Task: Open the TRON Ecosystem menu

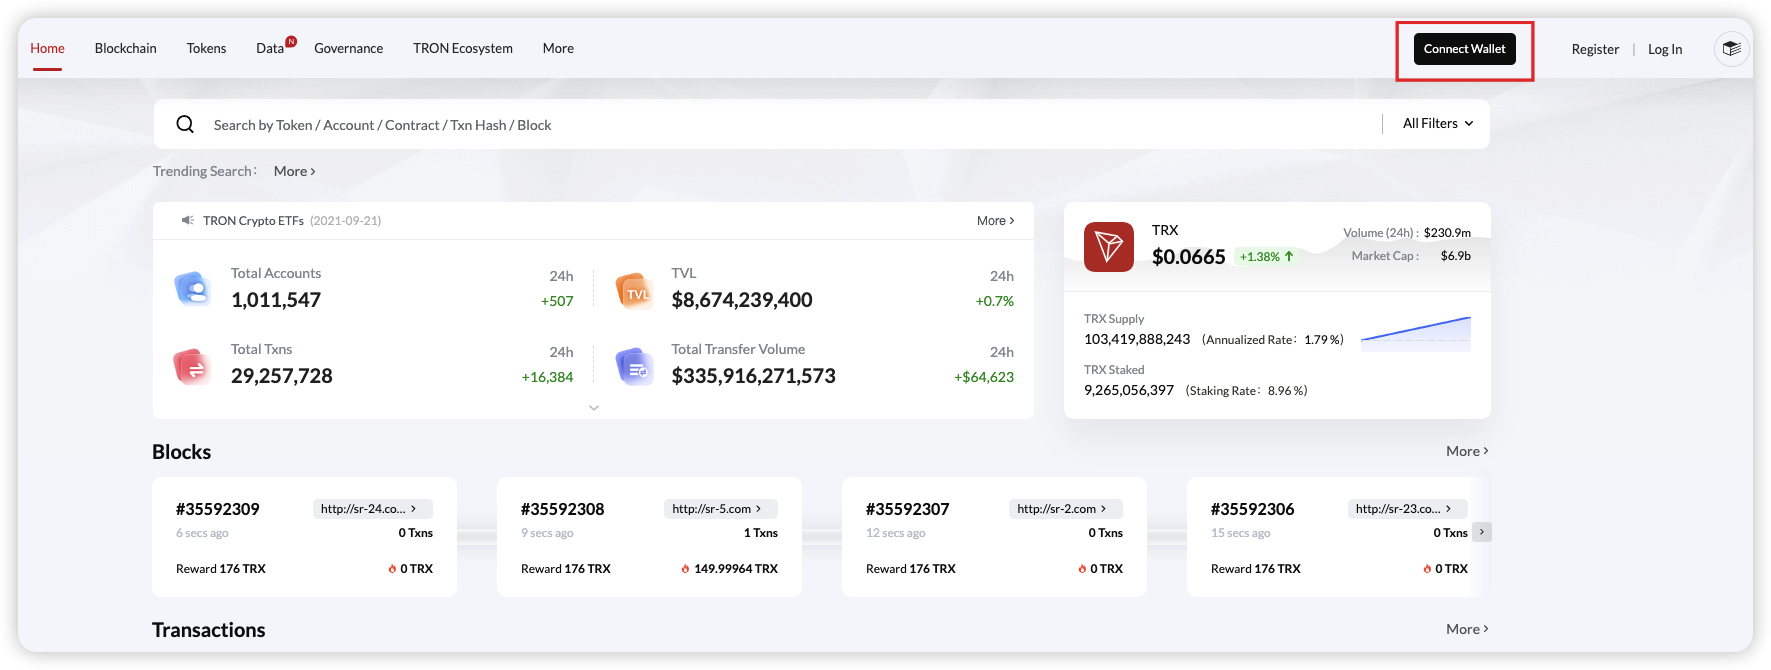Action: click(x=462, y=48)
